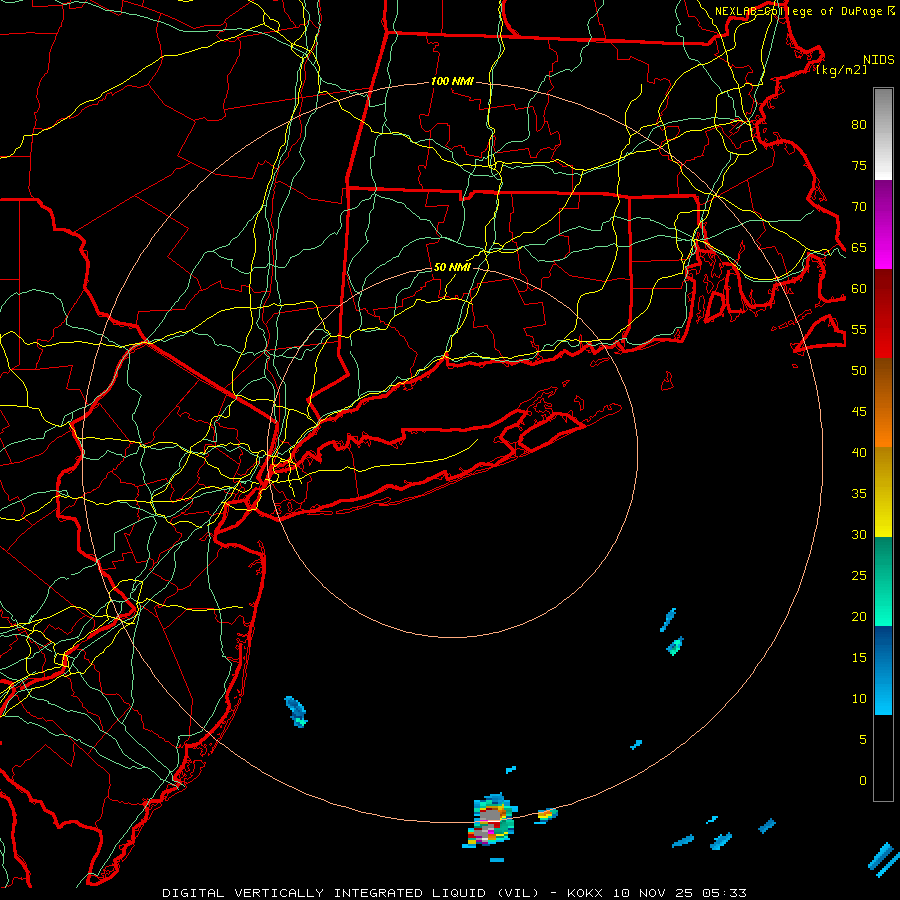Click the scale value 15

(859, 658)
